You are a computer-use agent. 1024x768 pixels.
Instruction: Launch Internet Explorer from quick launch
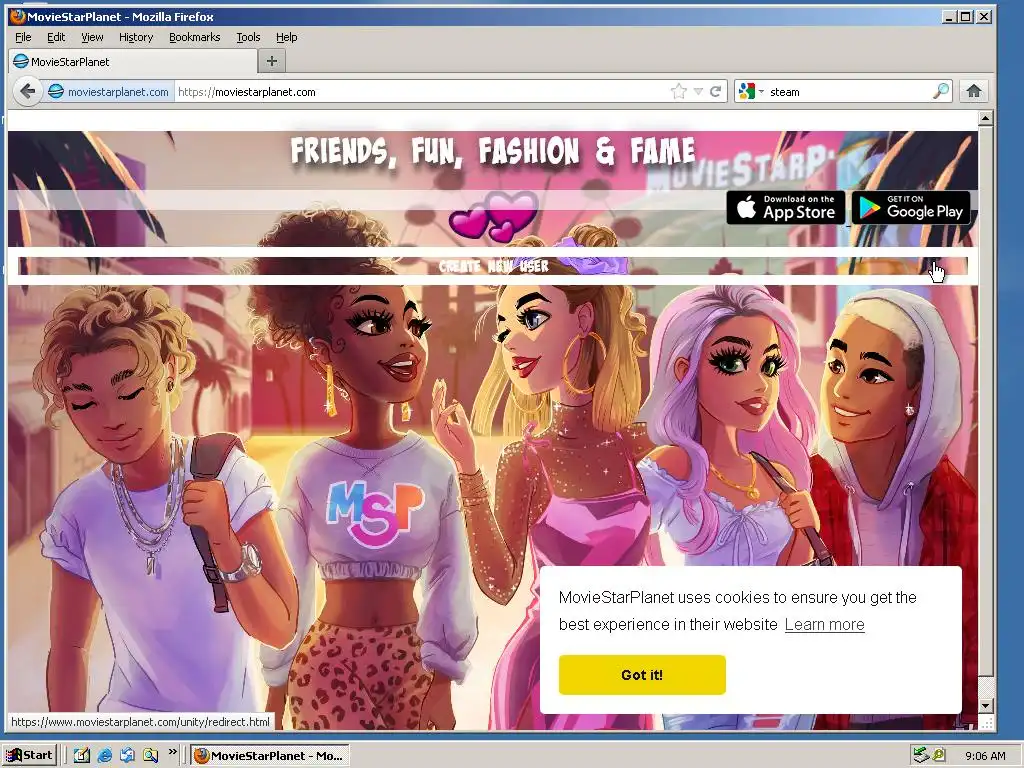click(104, 755)
